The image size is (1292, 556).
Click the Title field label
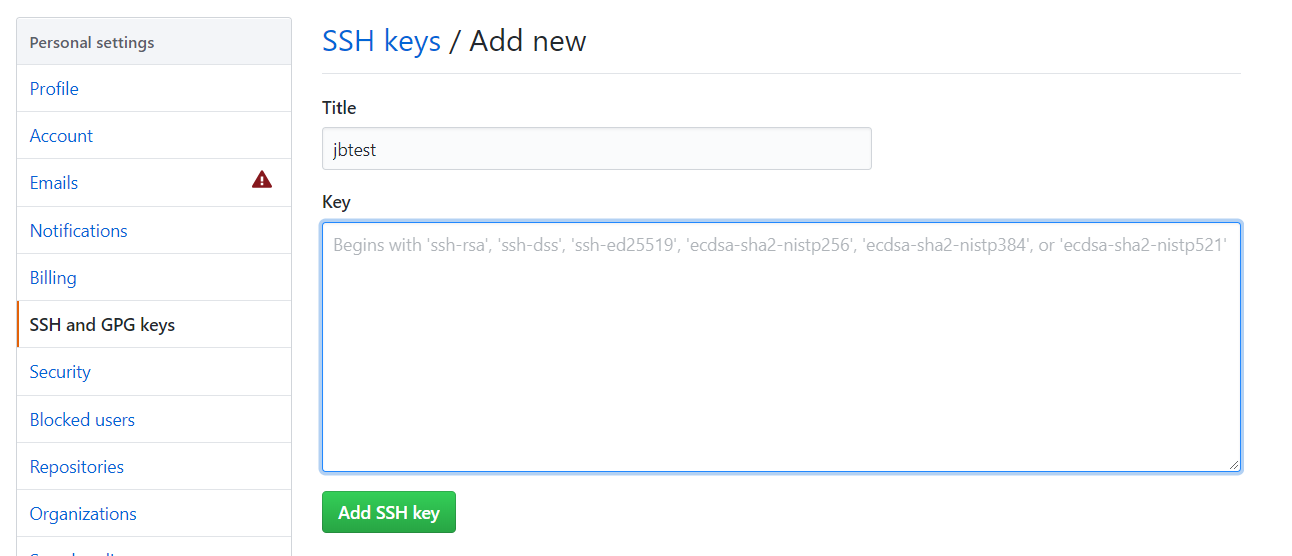pyautogui.click(x=339, y=108)
